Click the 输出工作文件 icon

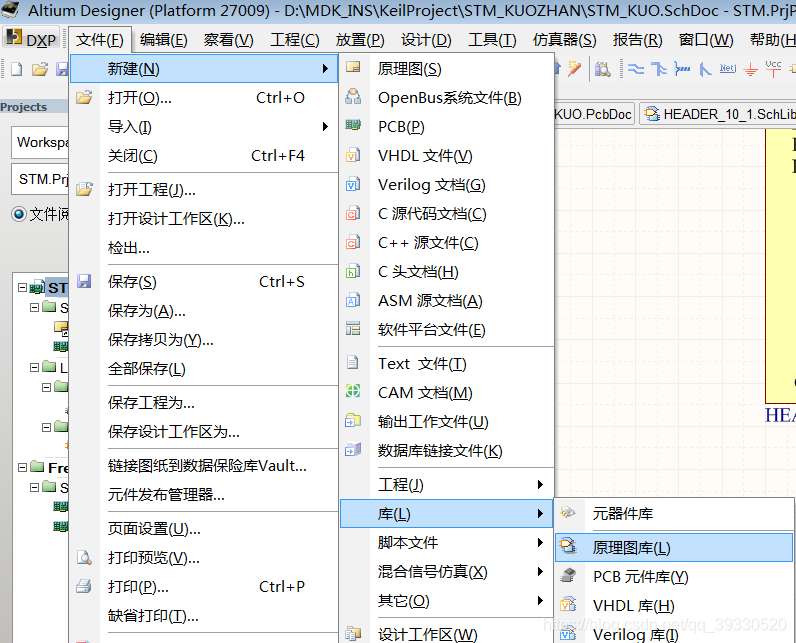pyautogui.click(x=353, y=420)
